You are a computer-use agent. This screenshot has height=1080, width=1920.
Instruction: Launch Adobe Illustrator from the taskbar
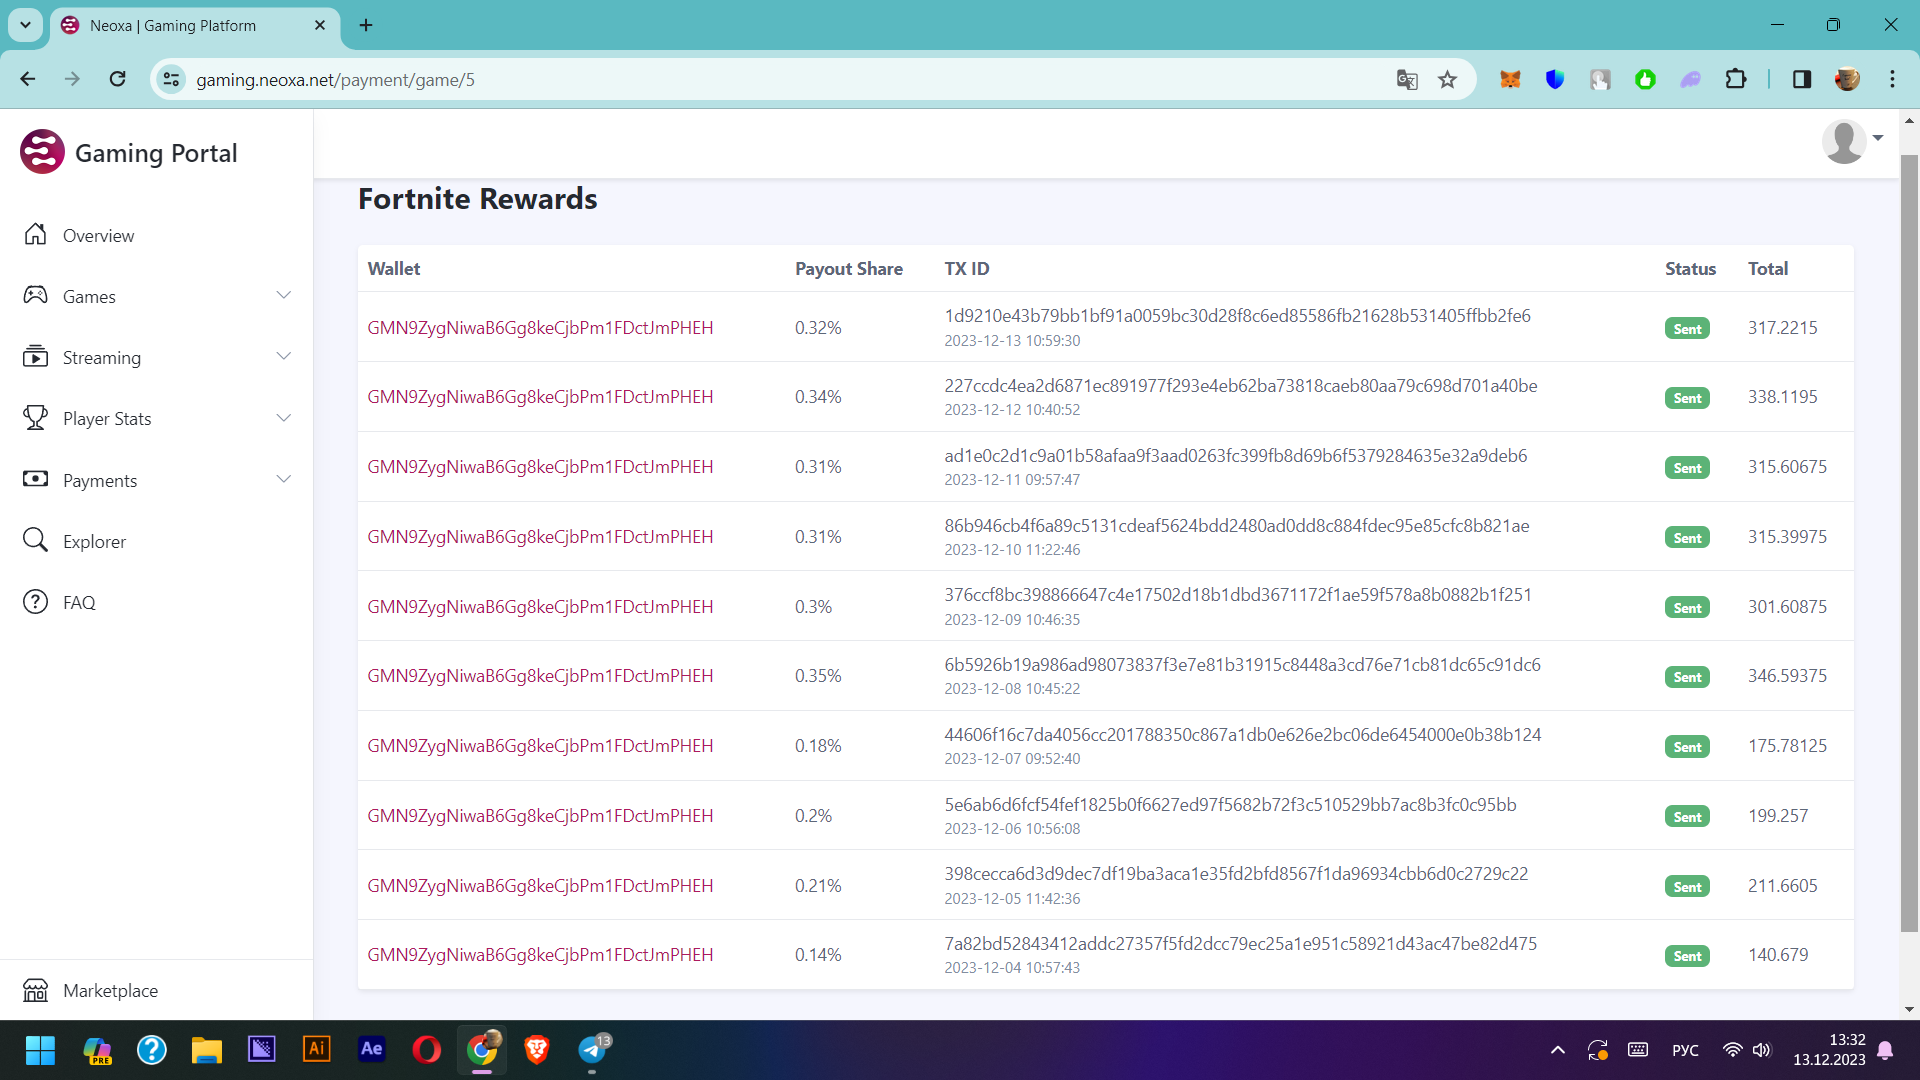click(x=316, y=1049)
